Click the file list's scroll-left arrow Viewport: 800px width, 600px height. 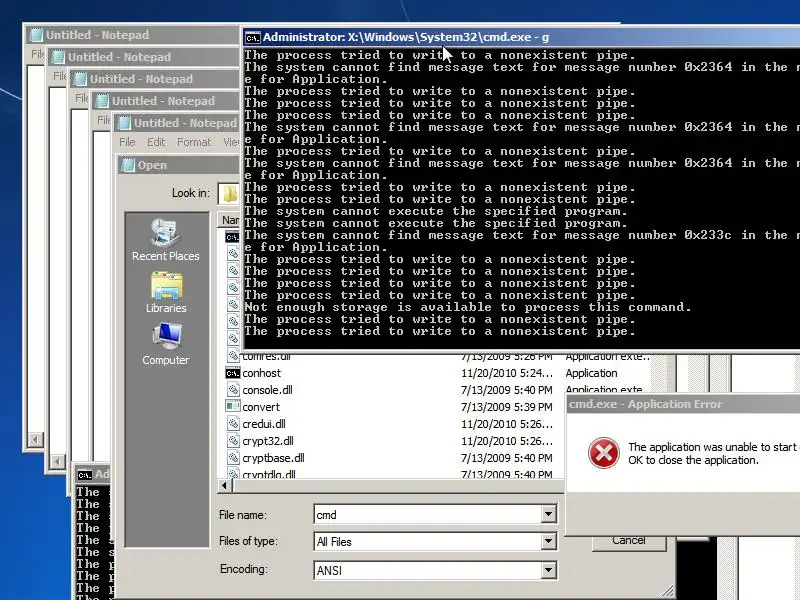coord(224,486)
